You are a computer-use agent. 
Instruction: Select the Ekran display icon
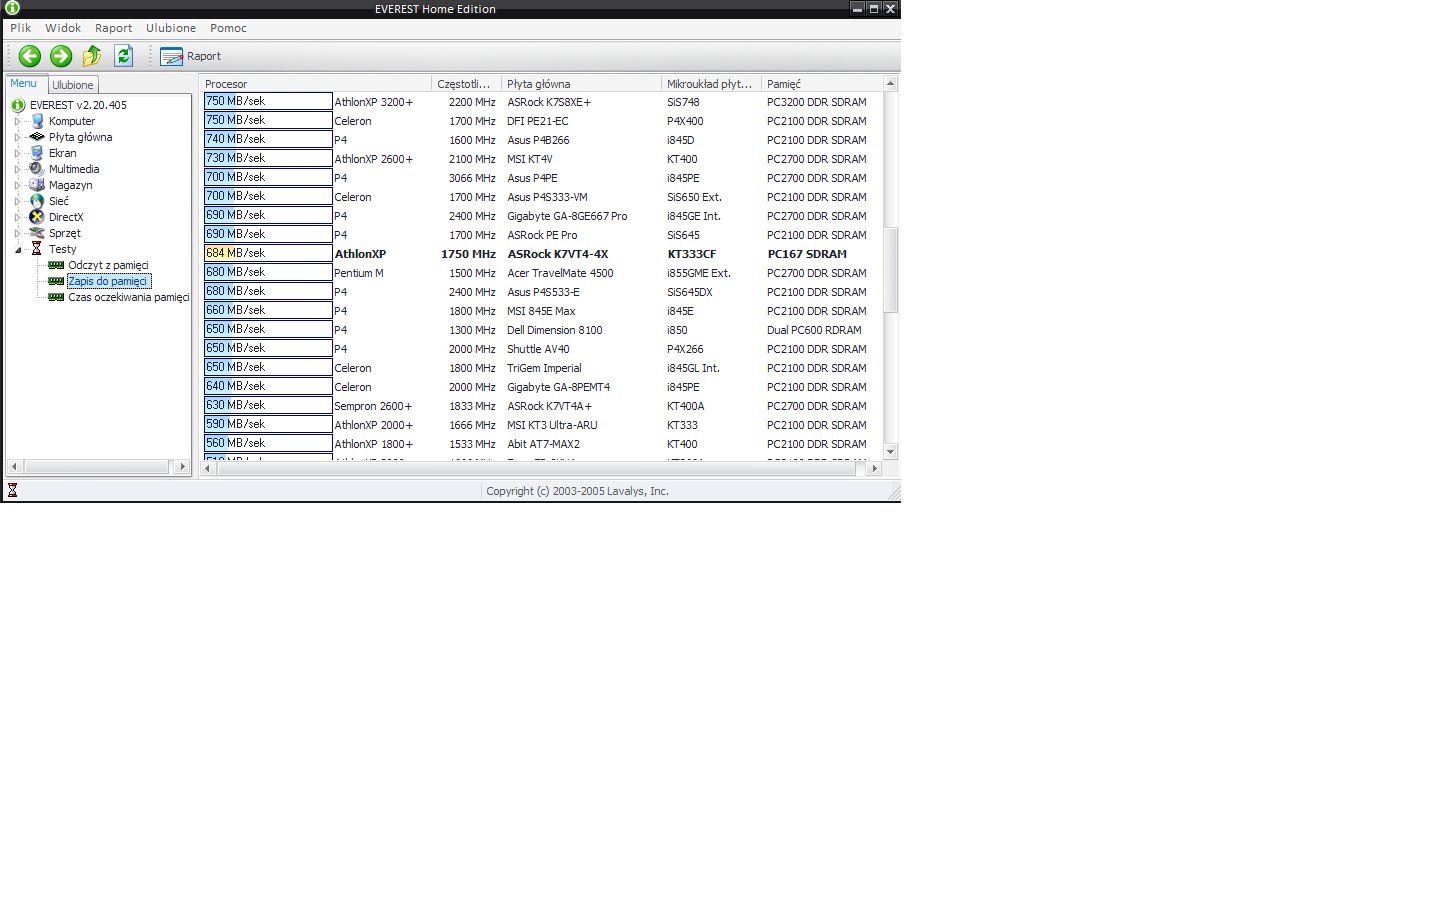point(37,153)
